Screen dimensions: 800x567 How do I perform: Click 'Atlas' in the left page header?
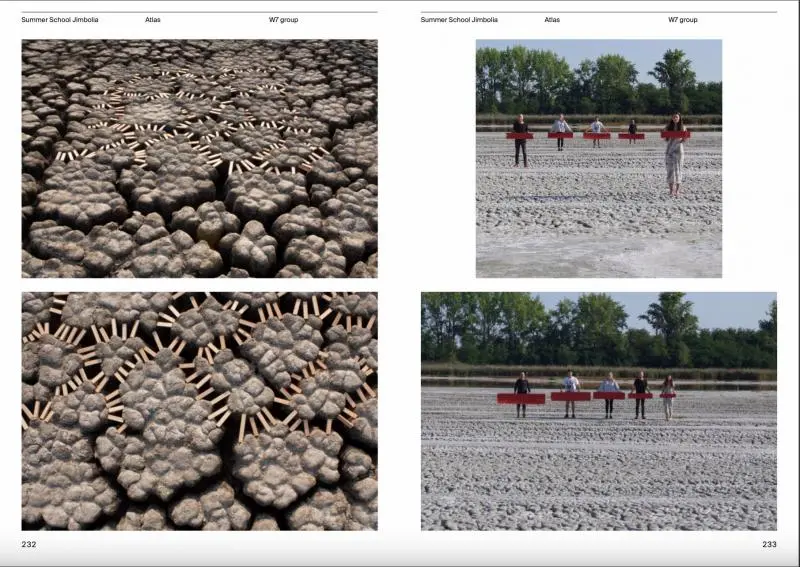(x=152, y=20)
